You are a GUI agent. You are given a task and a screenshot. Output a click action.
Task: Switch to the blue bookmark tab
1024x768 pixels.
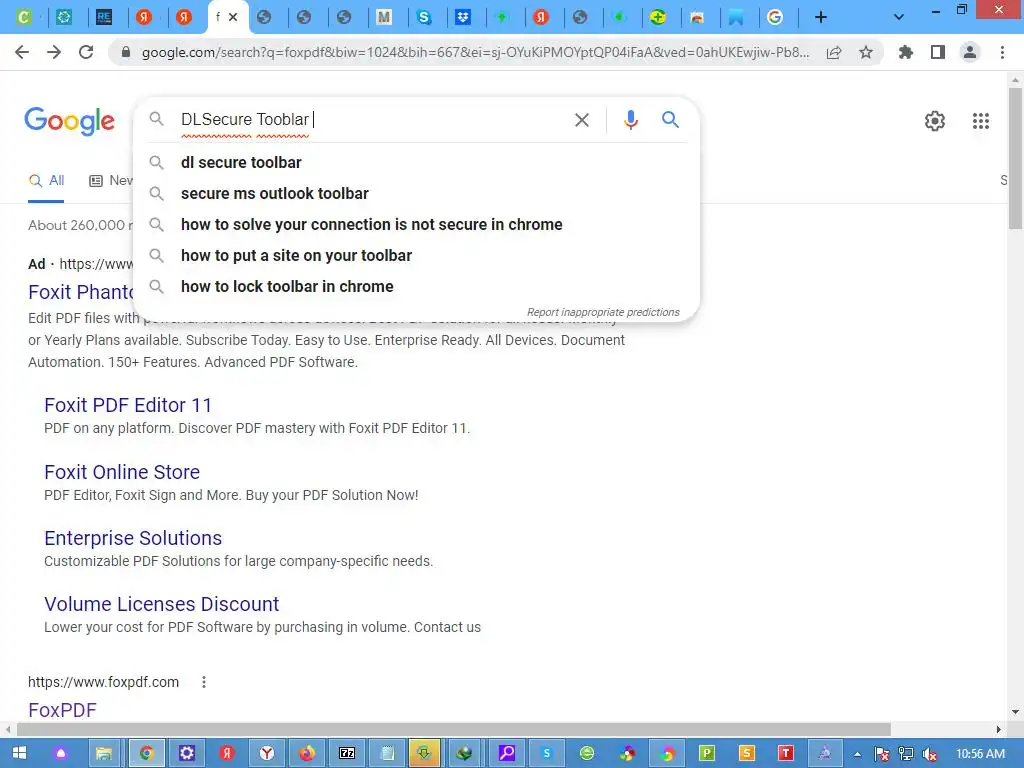[x=736, y=18]
